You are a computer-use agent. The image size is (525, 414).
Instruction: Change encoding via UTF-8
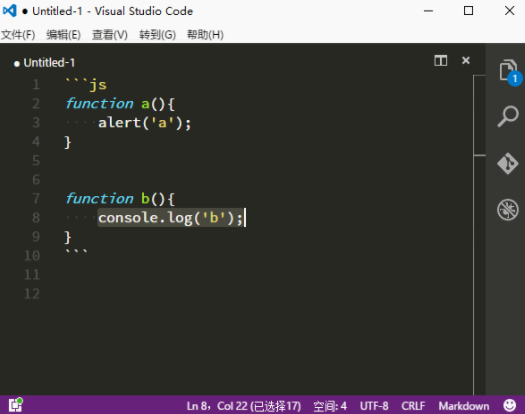(374, 406)
